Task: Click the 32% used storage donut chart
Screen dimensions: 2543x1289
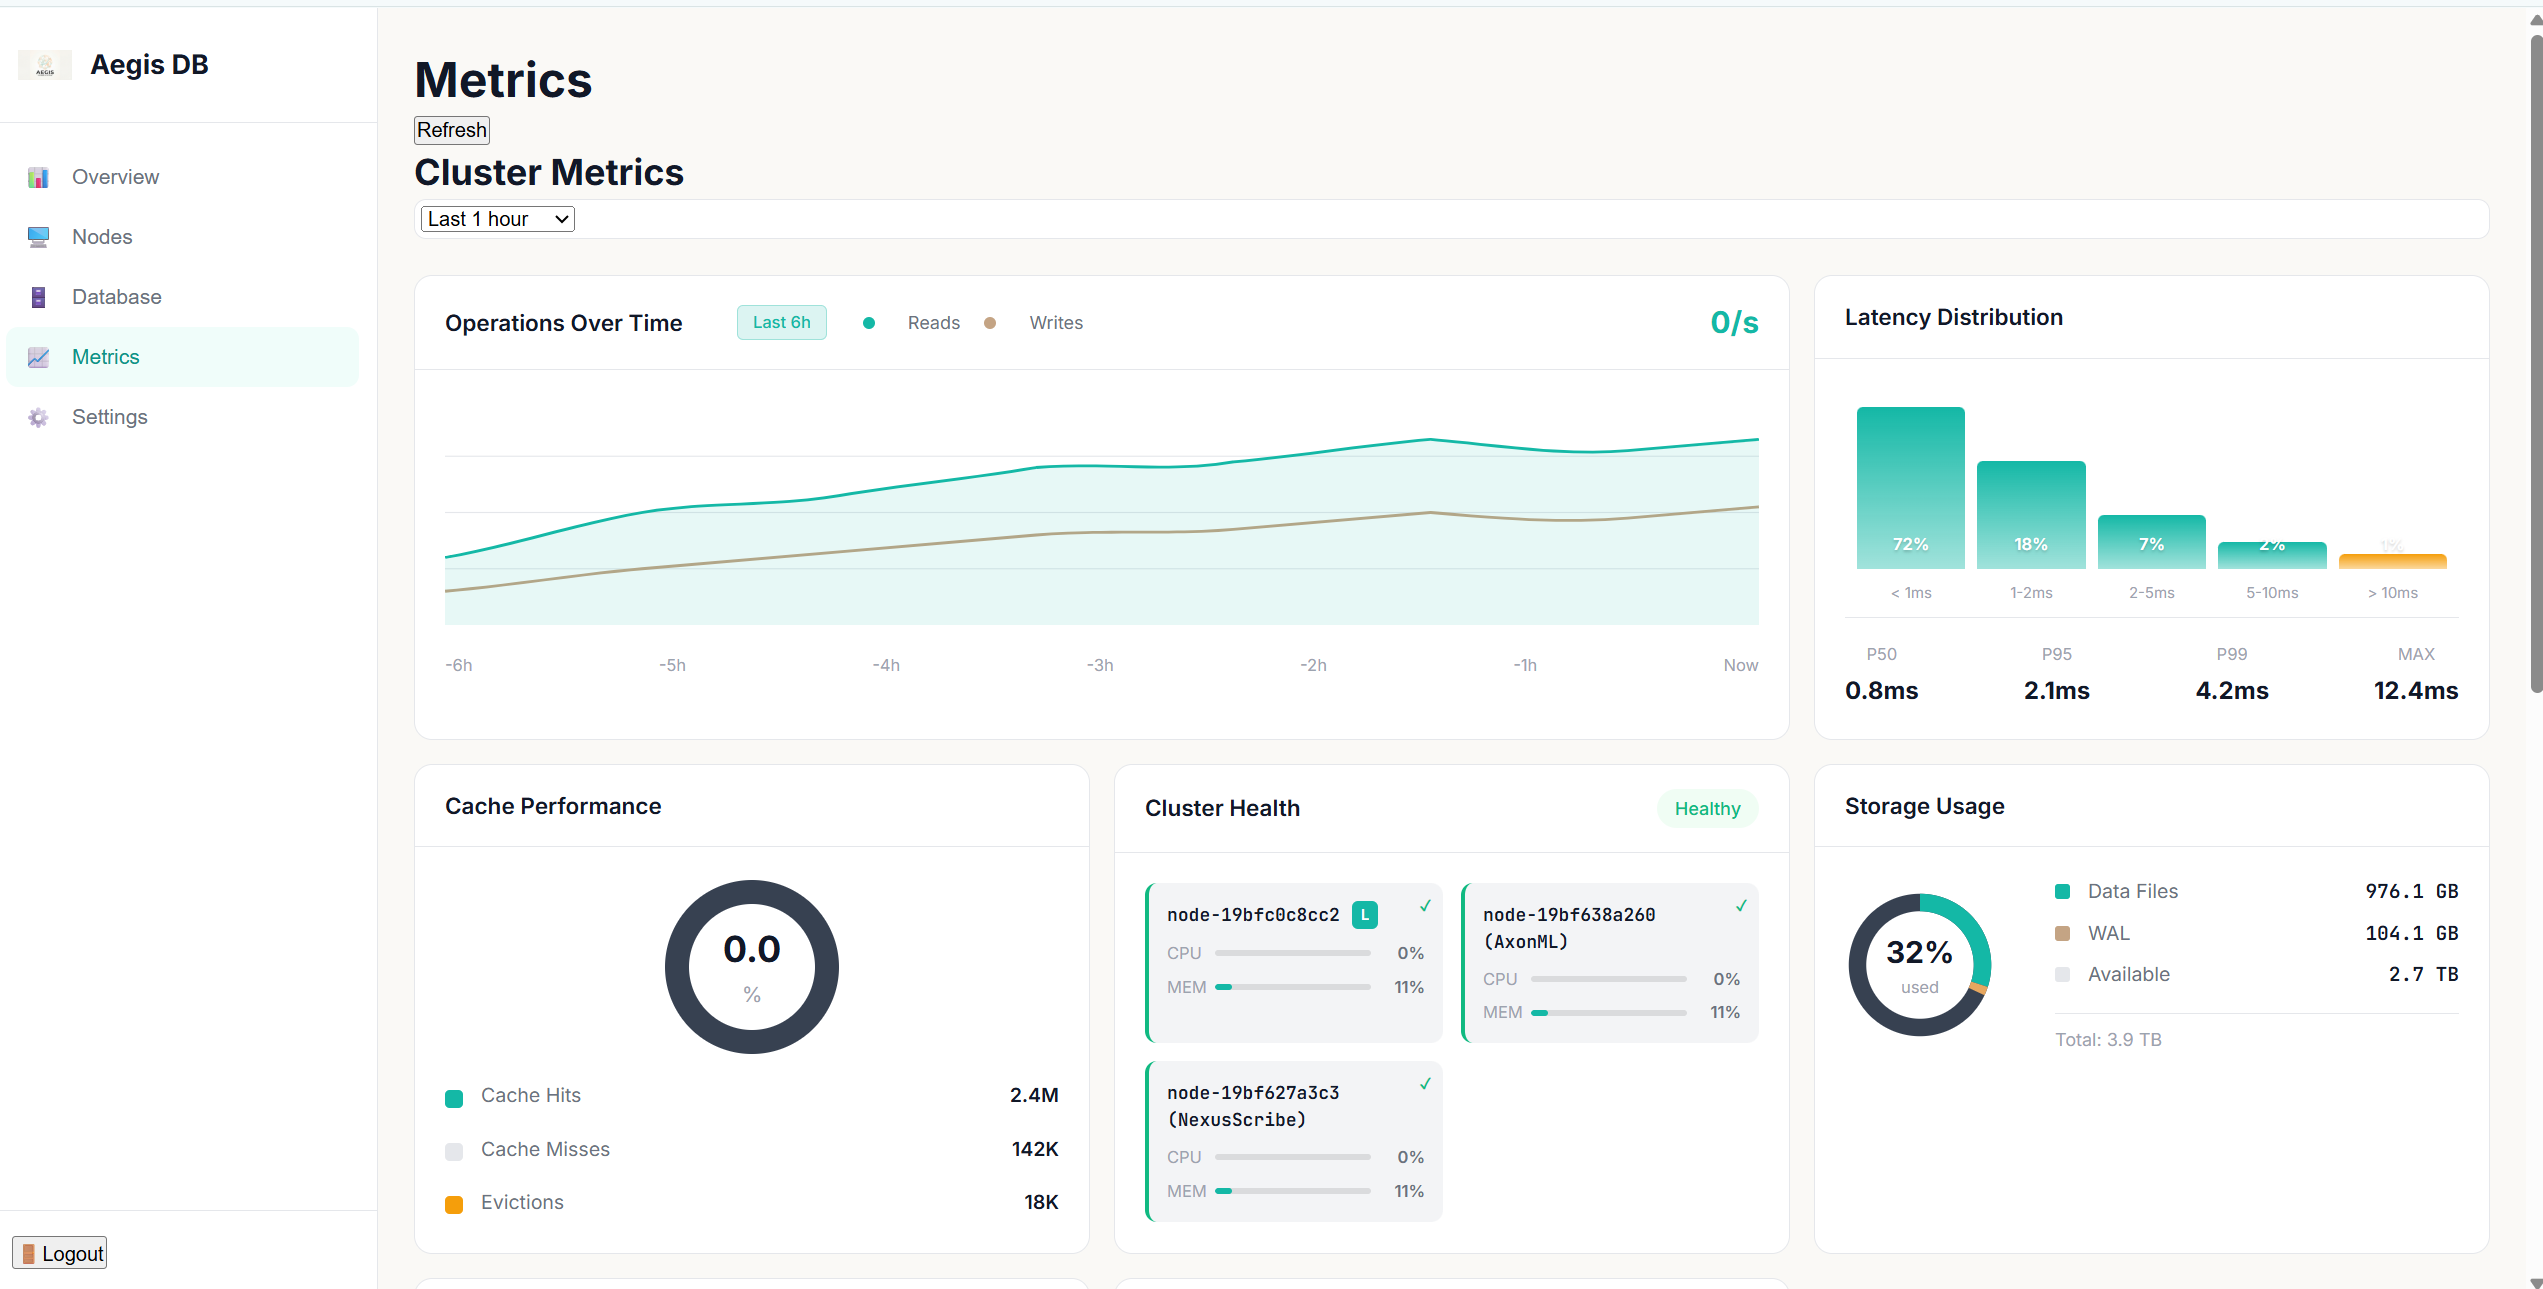Action: click(1918, 963)
